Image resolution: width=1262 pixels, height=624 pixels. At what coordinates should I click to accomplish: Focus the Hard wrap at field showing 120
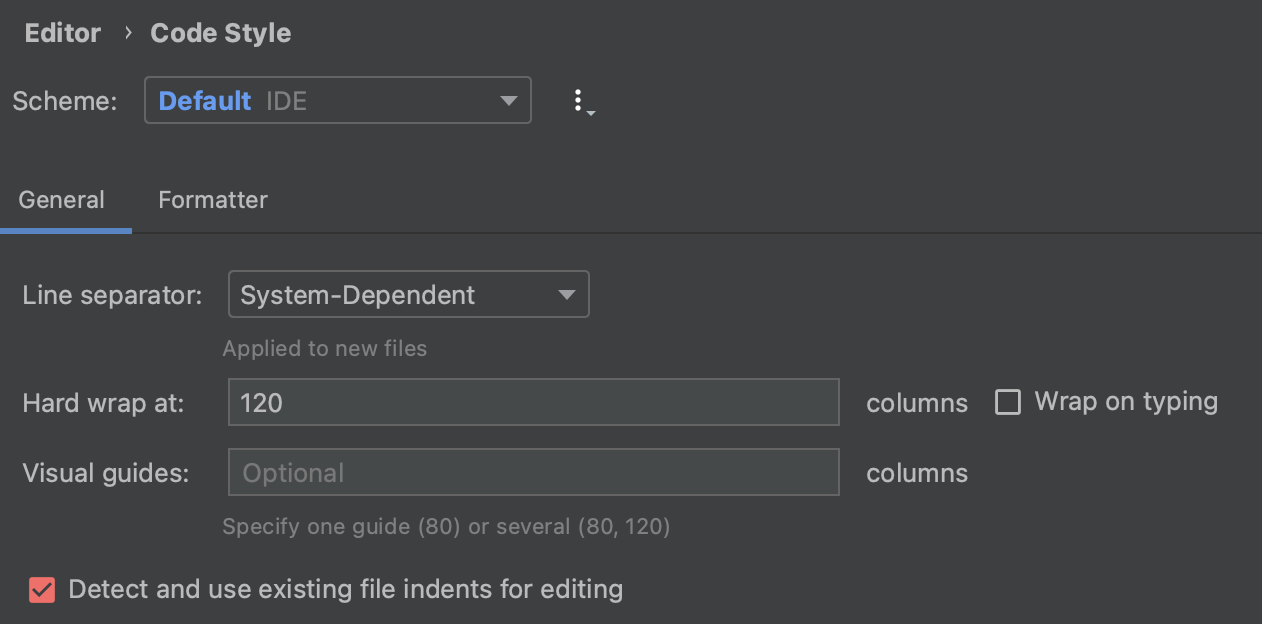click(533, 403)
